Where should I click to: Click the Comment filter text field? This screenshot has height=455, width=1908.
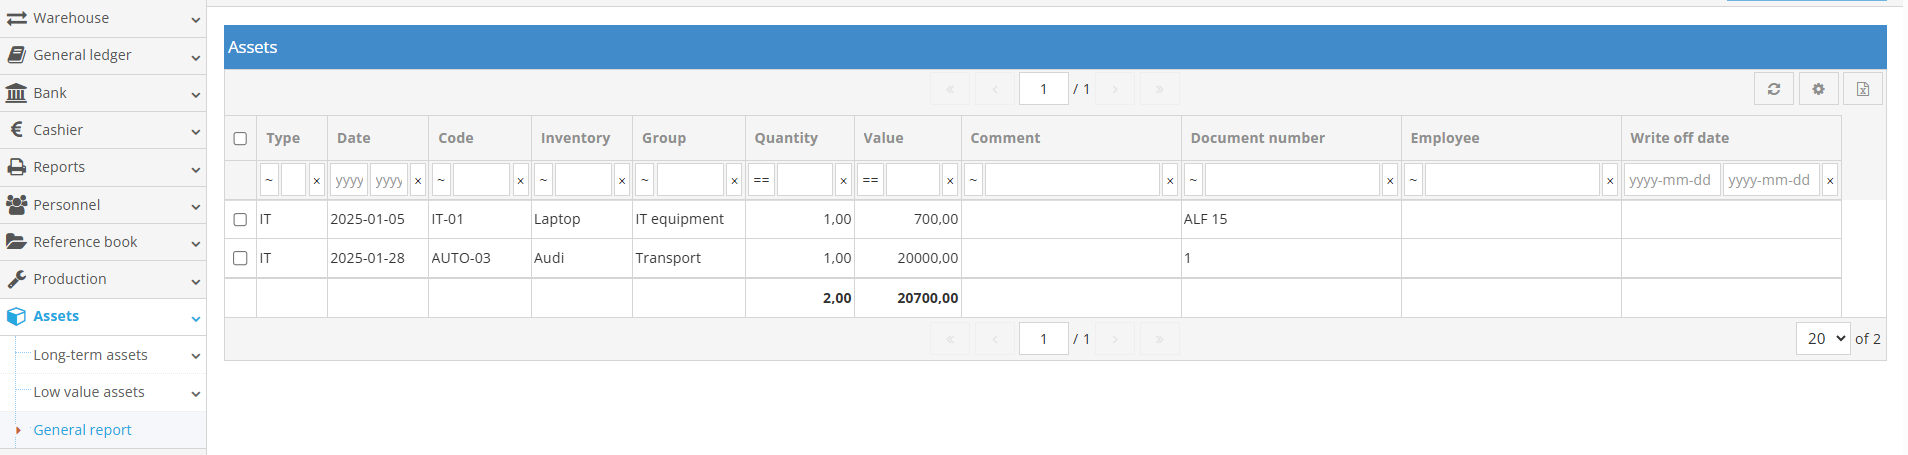(1071, 180)
